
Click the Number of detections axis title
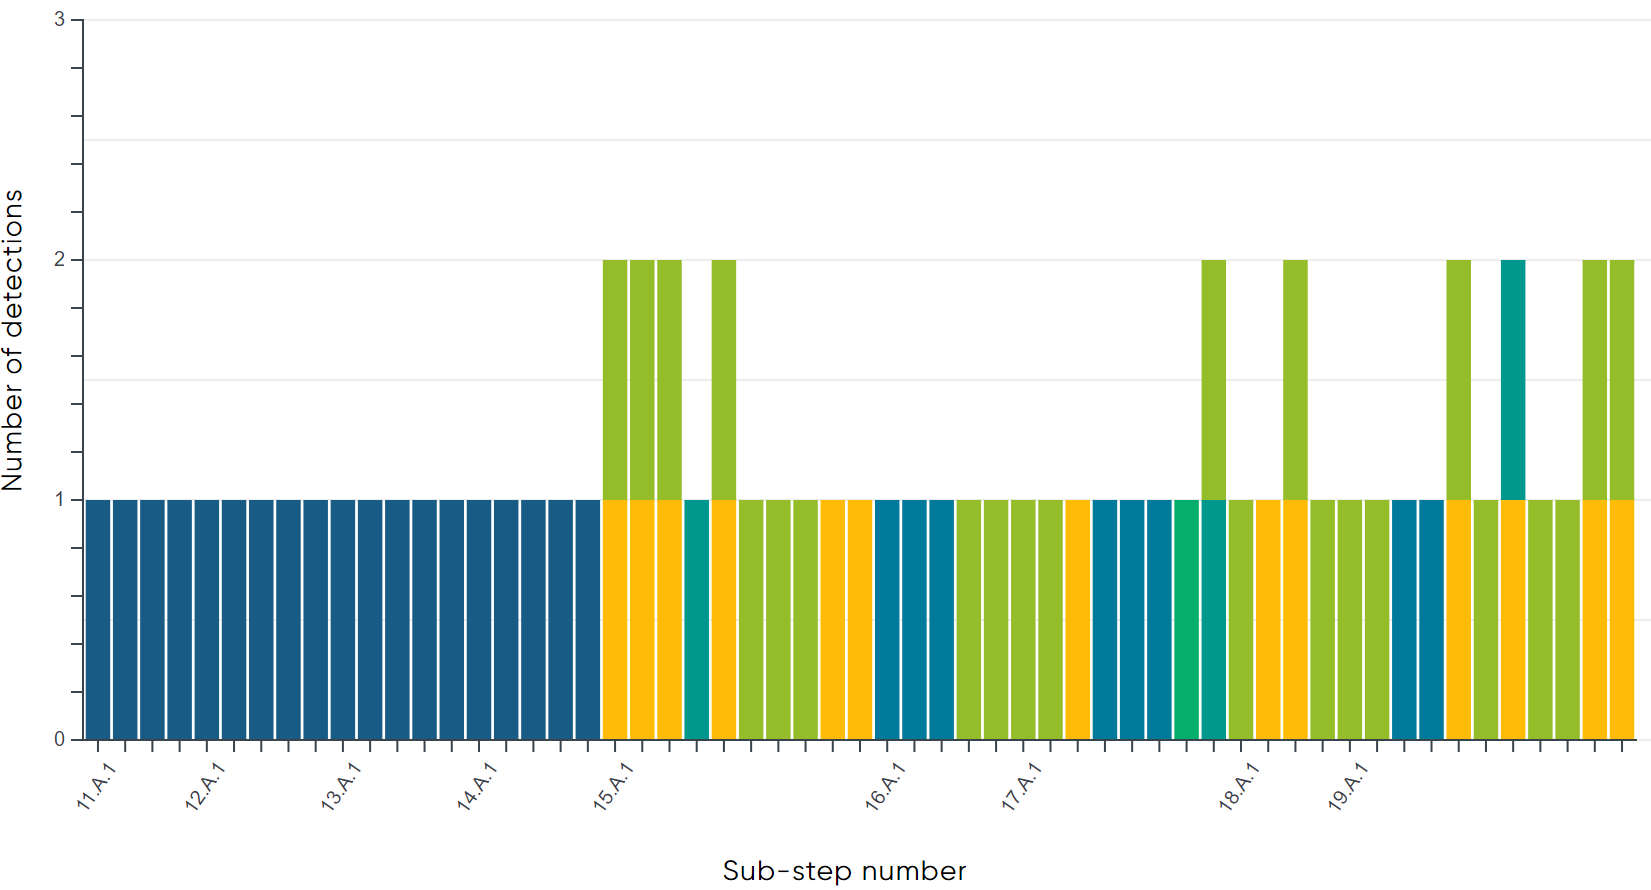point(13,340)
